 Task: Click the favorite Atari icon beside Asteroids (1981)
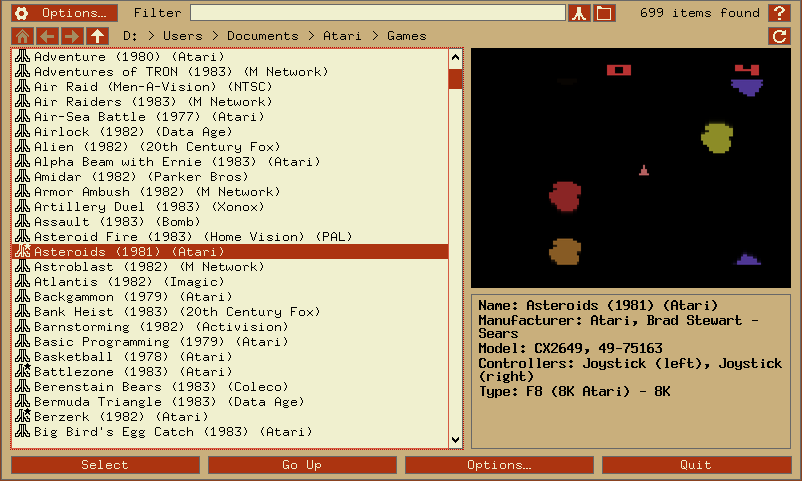point(23,251)
